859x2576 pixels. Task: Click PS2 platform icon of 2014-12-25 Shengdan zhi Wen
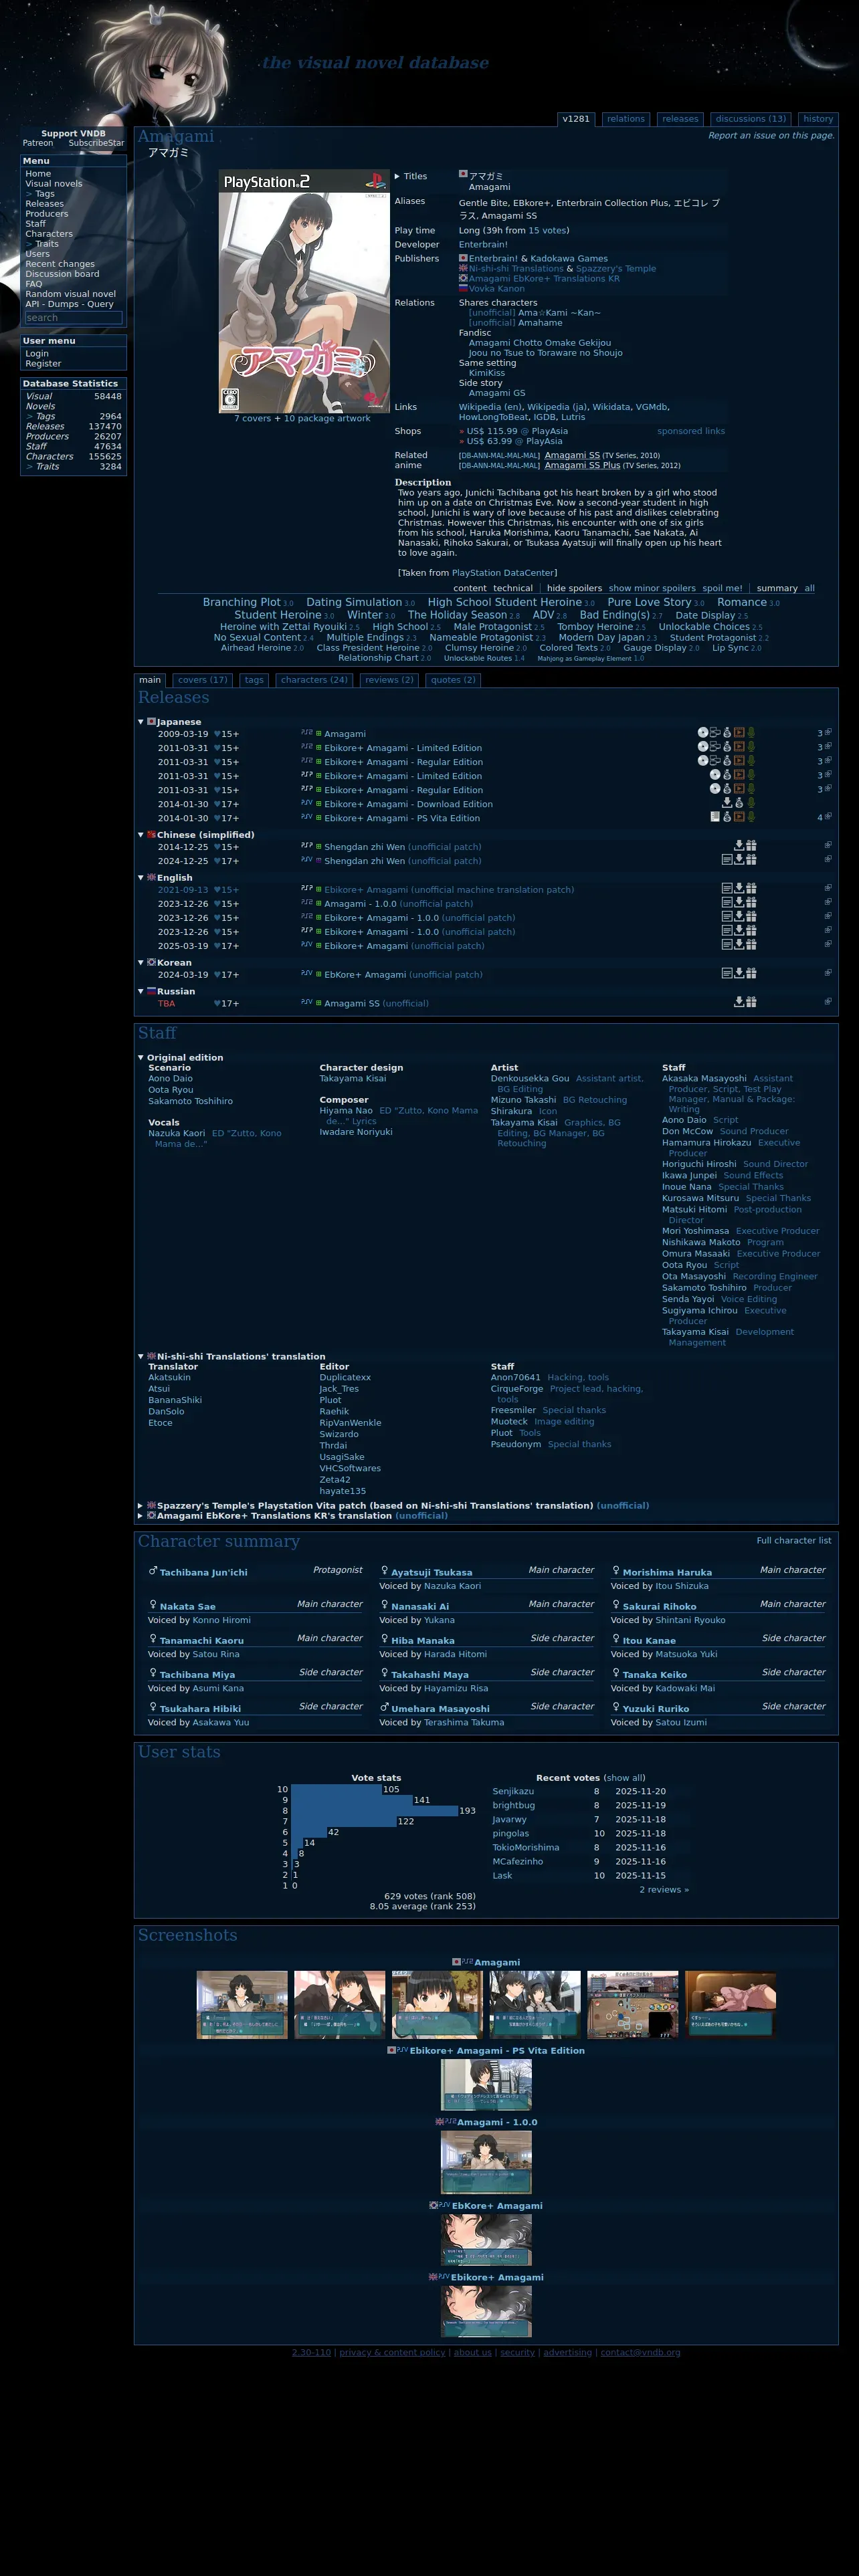tap(307, 845)
